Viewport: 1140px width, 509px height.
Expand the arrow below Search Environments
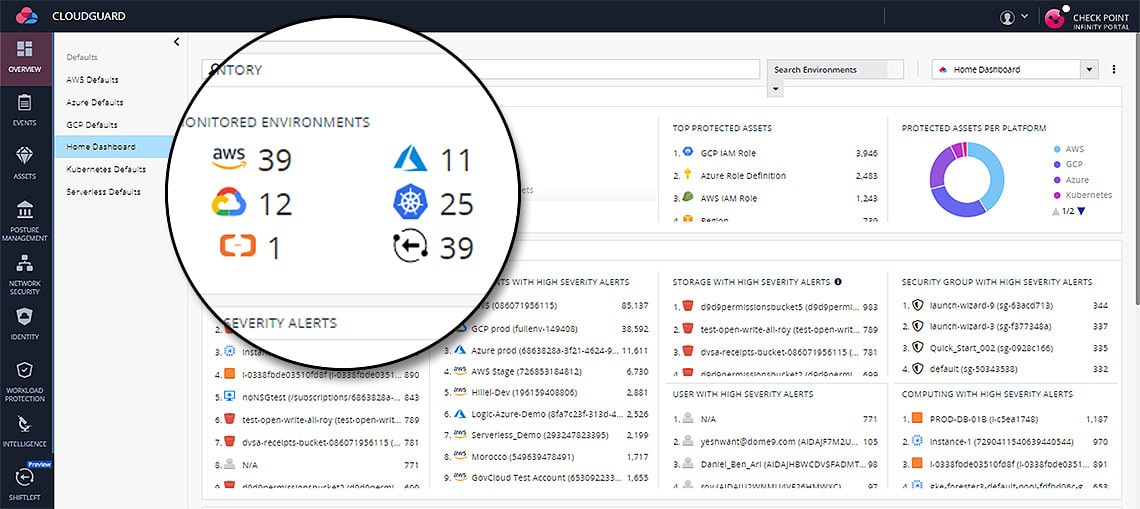point(776,89)
